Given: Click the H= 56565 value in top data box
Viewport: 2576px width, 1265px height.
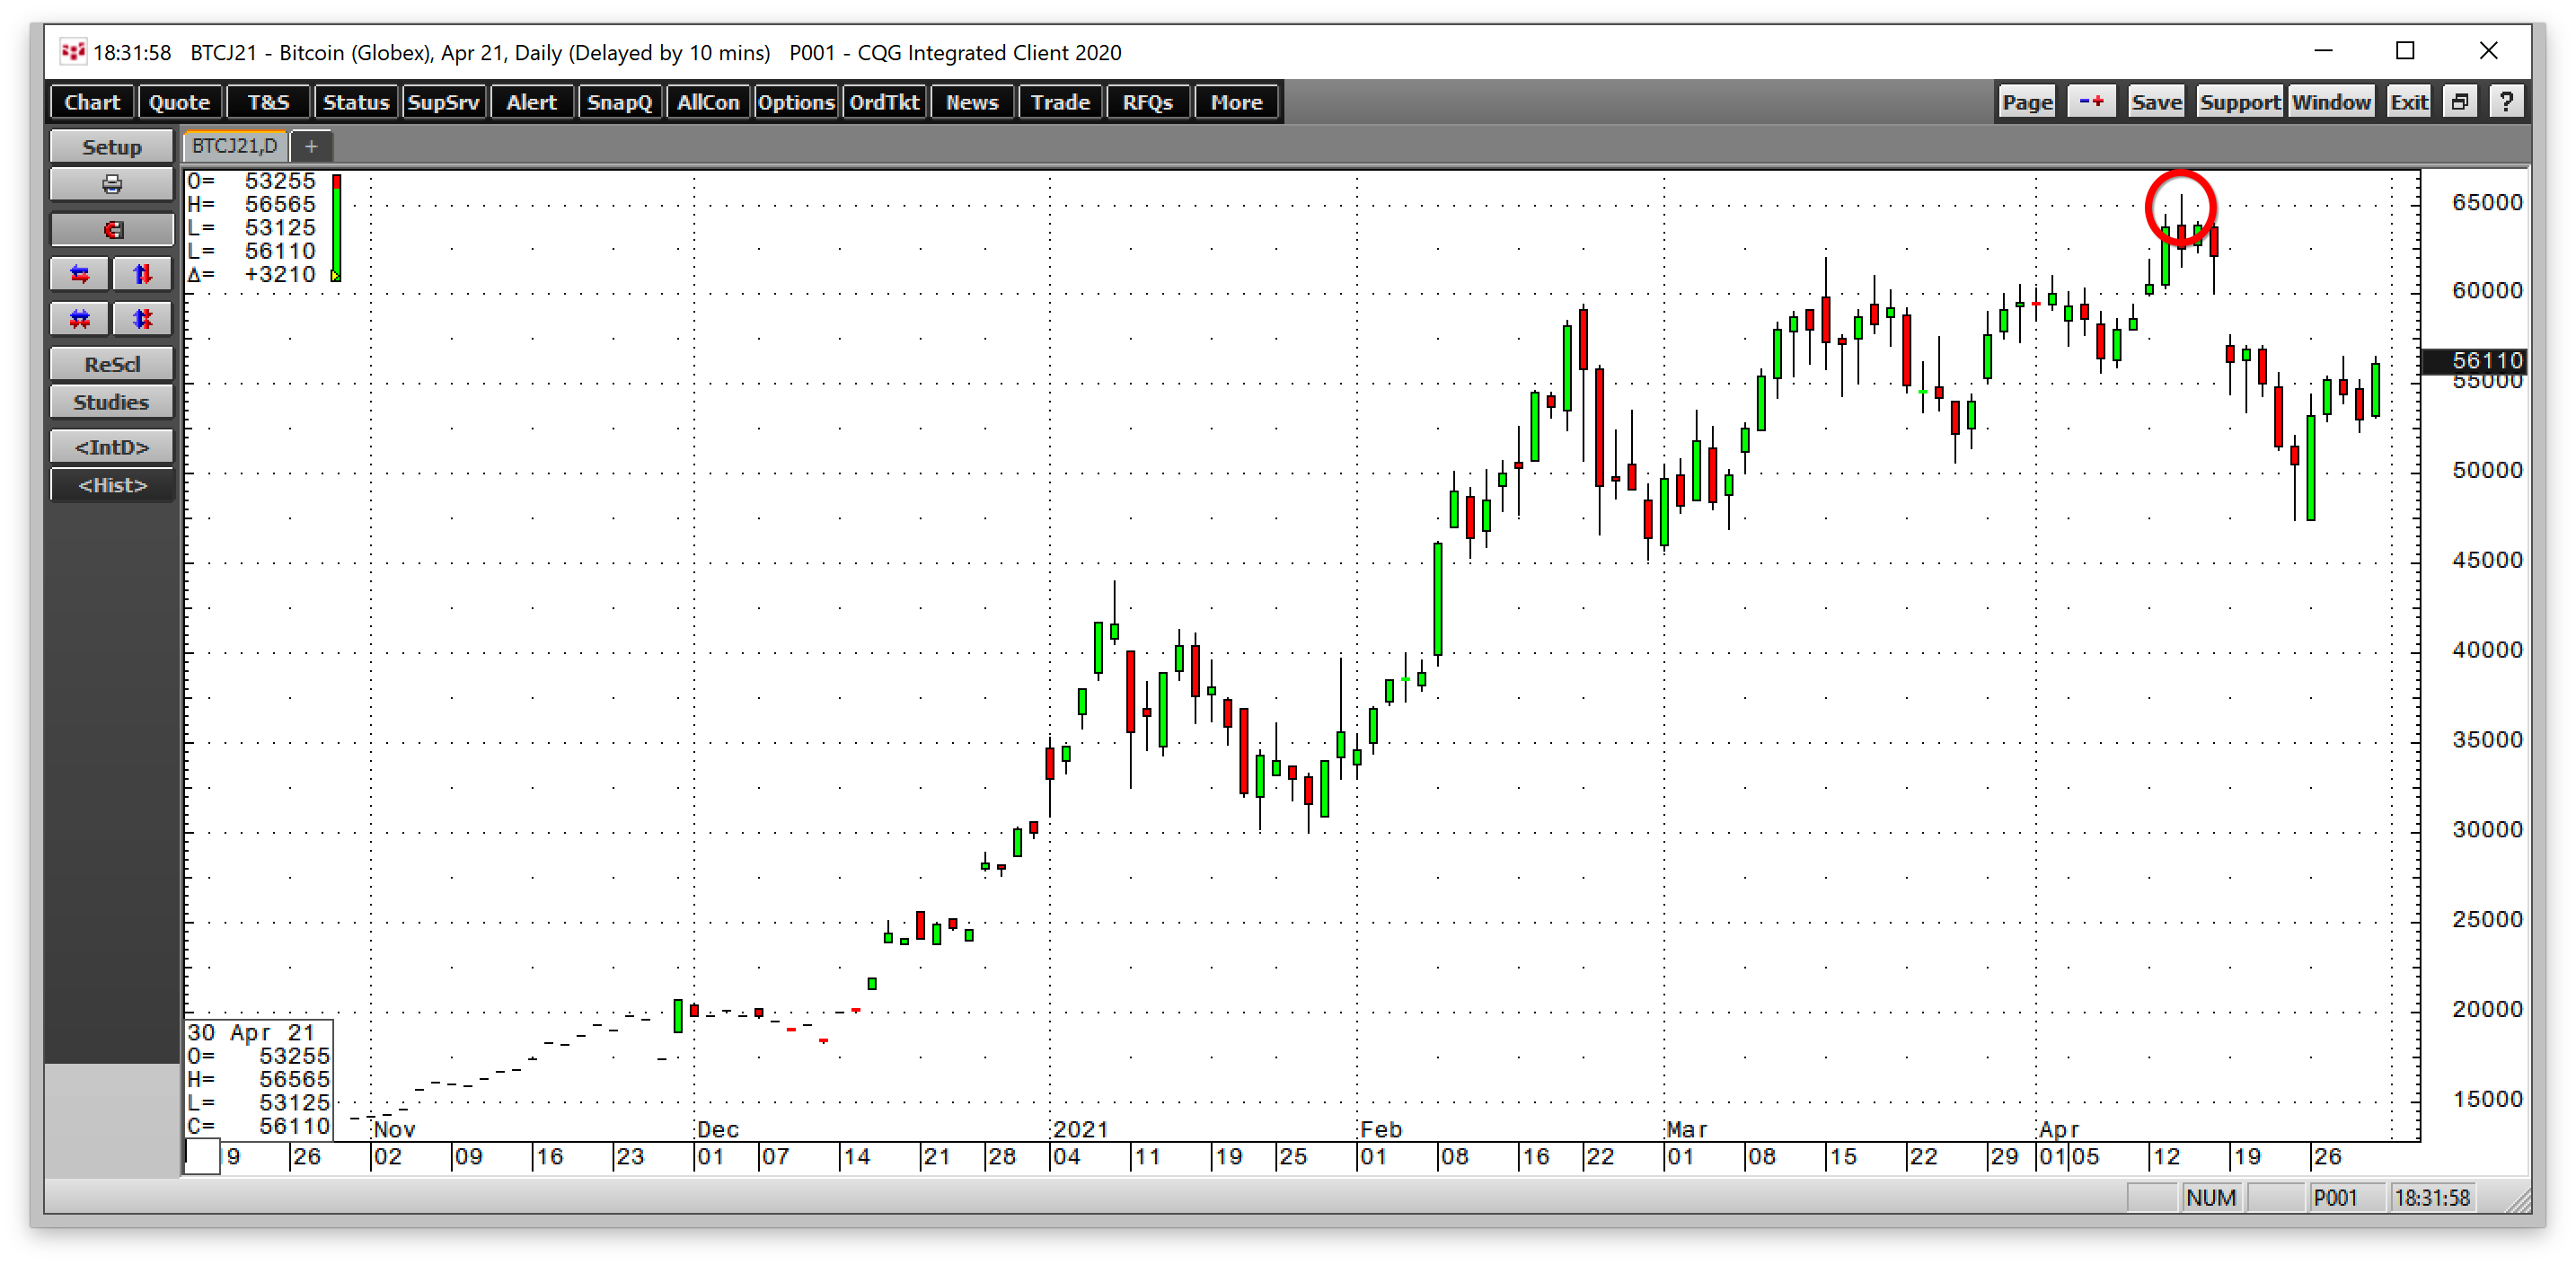Looking at the screenshot, I should point(252,204).
